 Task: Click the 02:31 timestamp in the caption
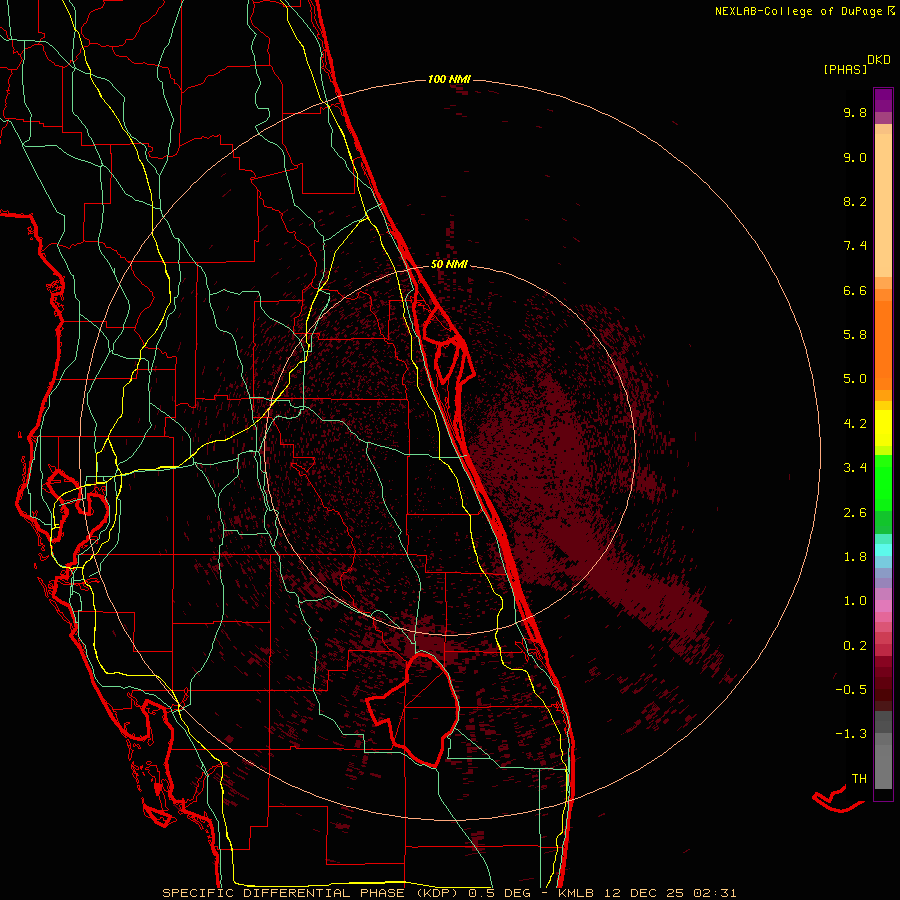point(715,893)
